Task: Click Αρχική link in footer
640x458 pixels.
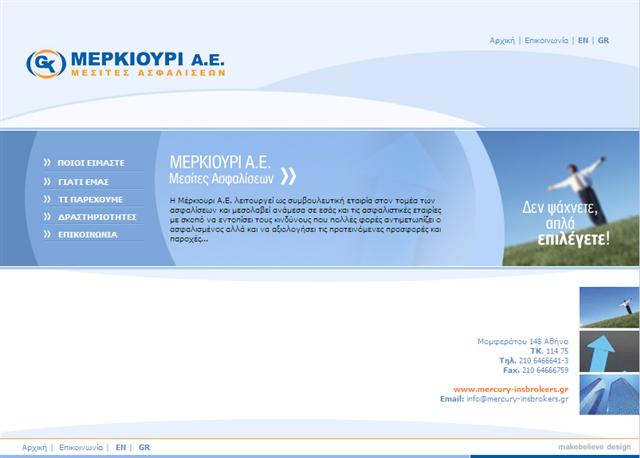Action: (x=34, y=447)
